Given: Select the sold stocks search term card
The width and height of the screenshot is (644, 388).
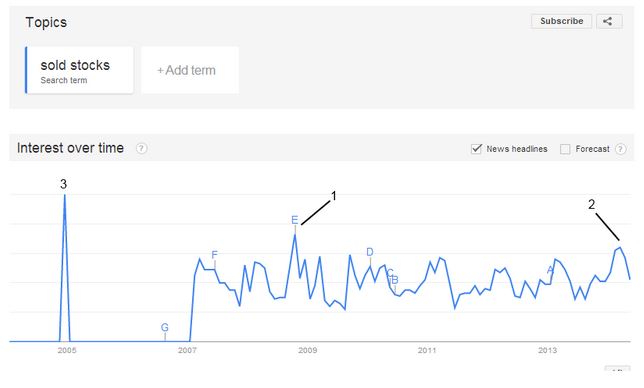Looking at the screenshot, I should (79, 70).
